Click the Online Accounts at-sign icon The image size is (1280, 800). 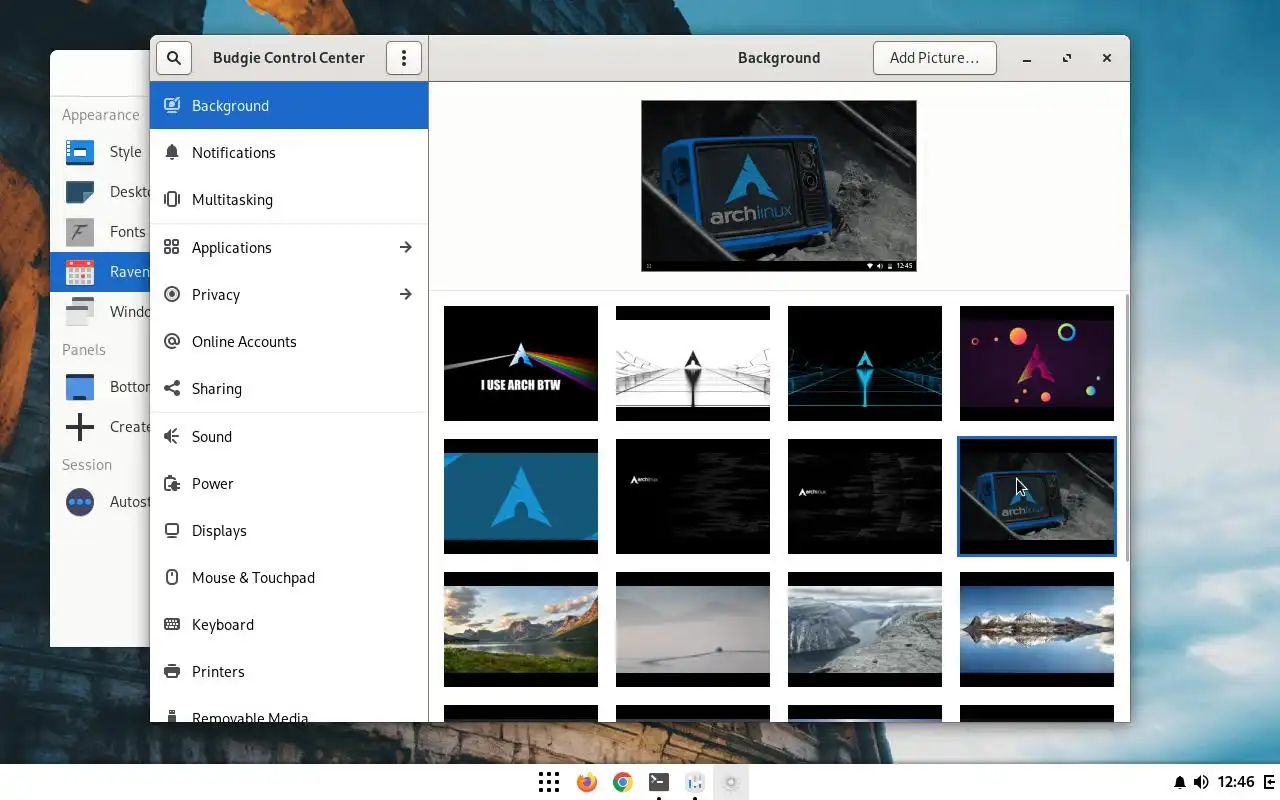point(172,341)
